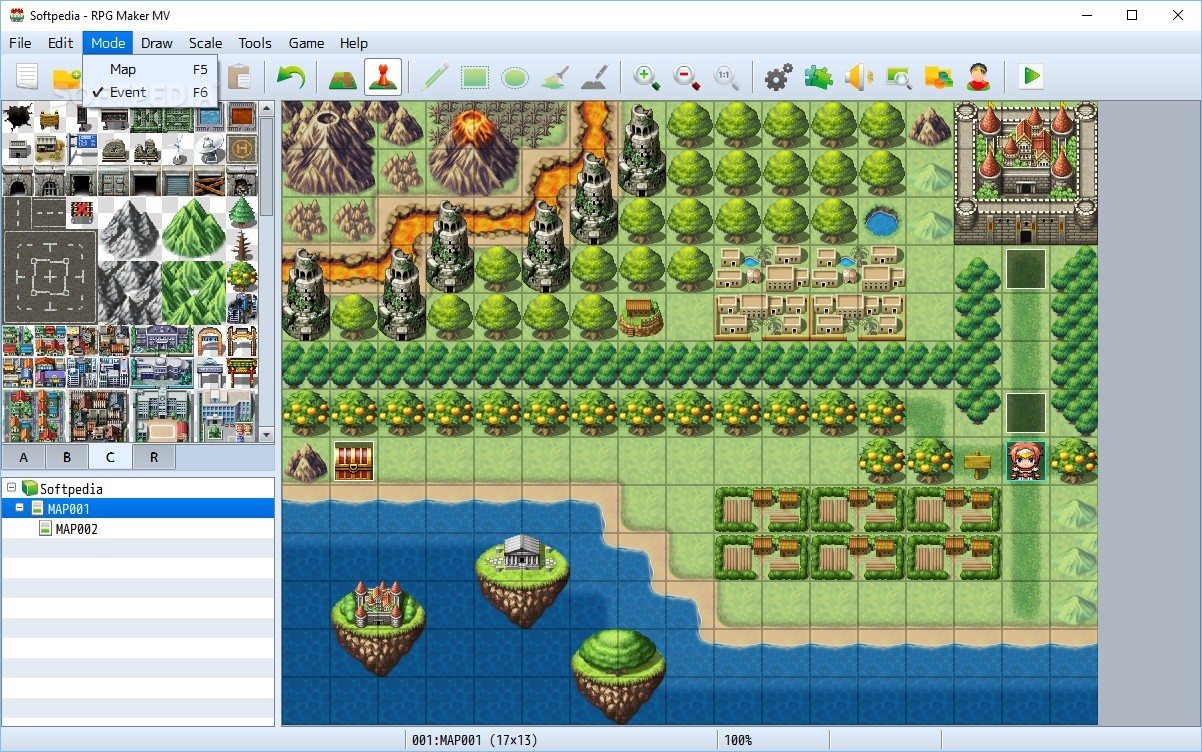Viewport: 1202px width, 752px height.
Task: Click the Paste clipboard toolbar icon
Action: coord(239,77)
